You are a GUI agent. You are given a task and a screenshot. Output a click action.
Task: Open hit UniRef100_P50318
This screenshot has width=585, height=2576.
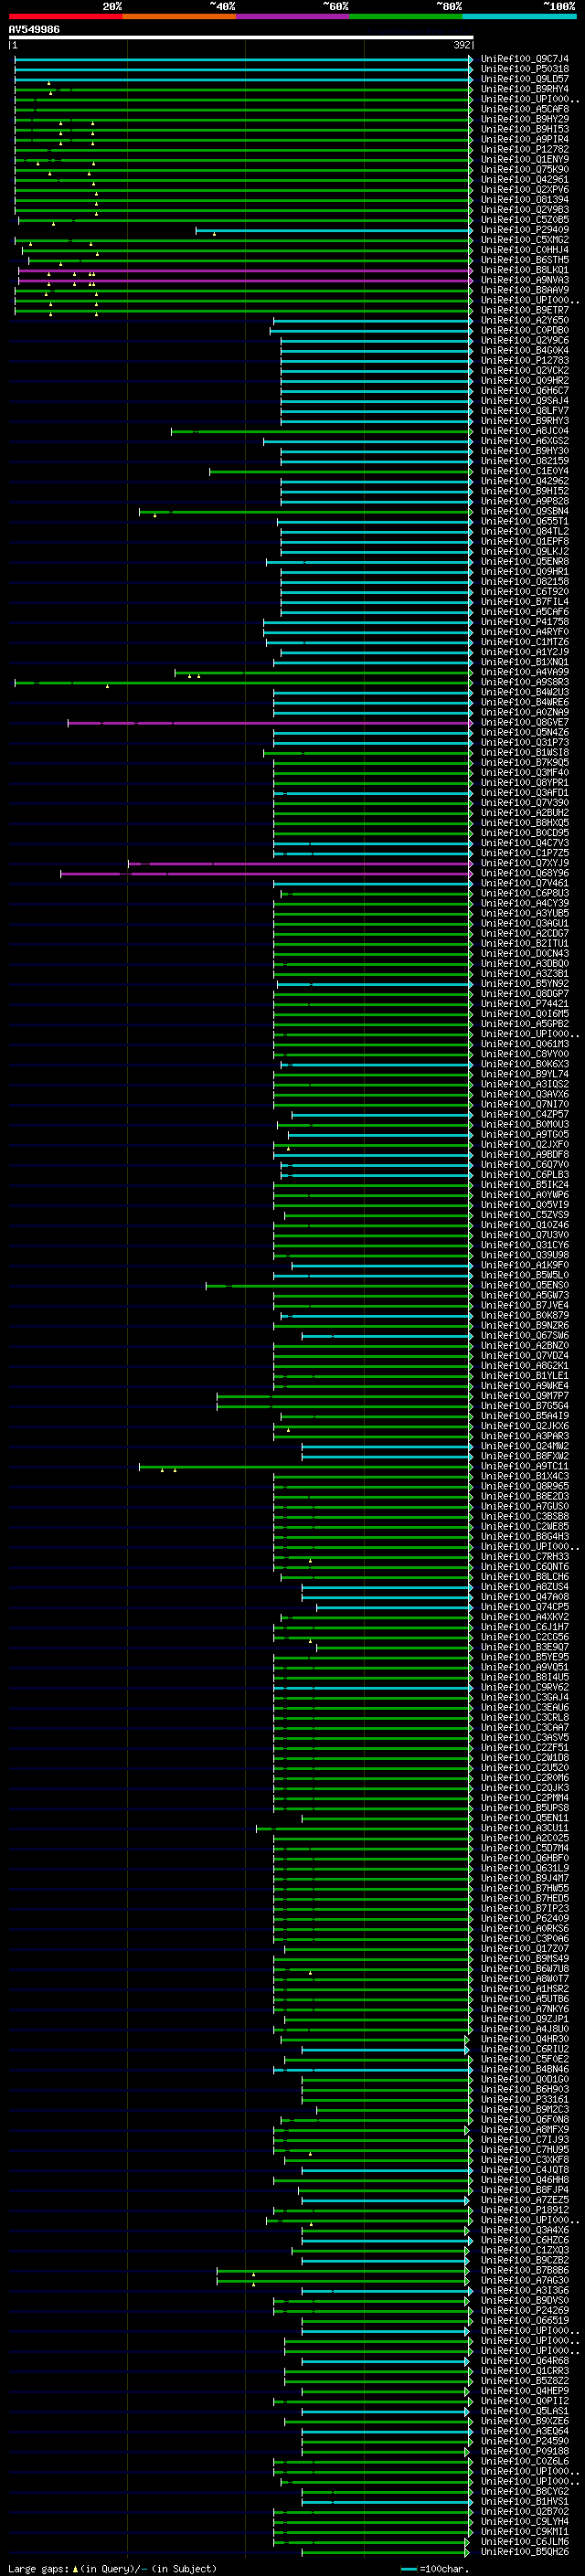pyautogui.click(x=524, y=69)
